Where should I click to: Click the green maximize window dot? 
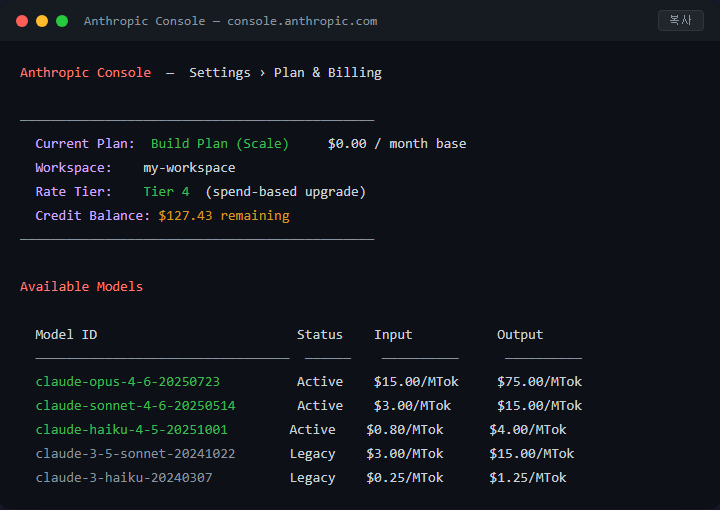(x=62, y=21)
